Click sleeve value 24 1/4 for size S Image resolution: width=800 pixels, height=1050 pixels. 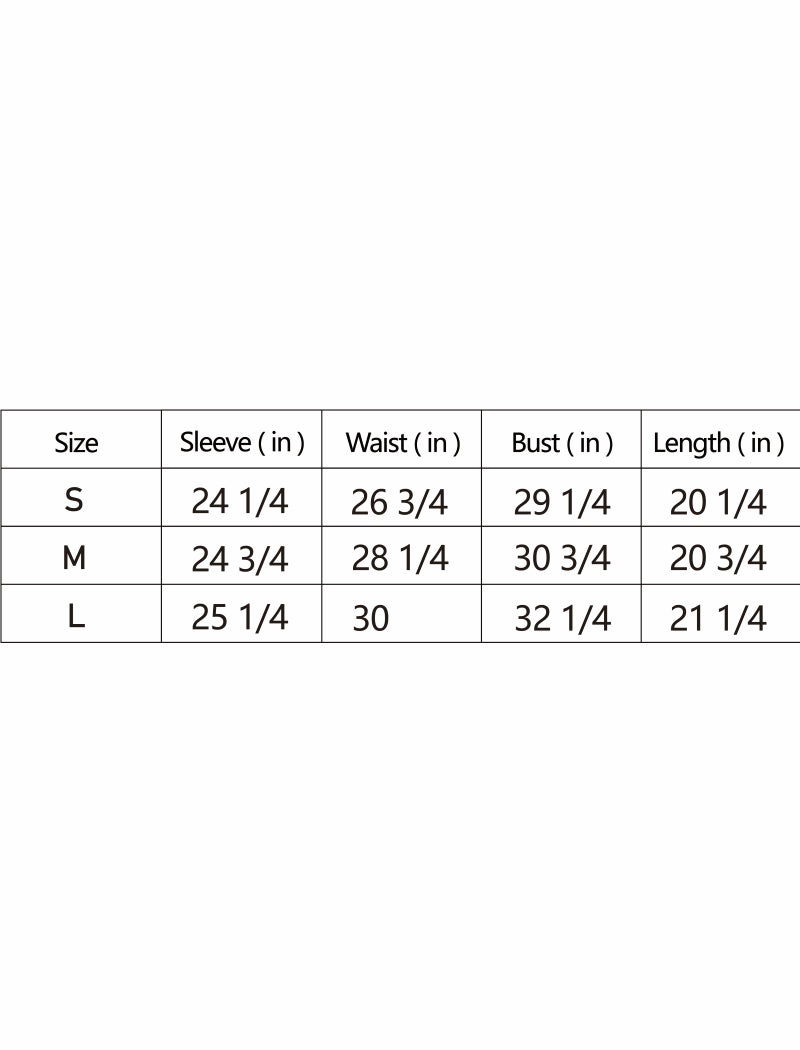240,501
